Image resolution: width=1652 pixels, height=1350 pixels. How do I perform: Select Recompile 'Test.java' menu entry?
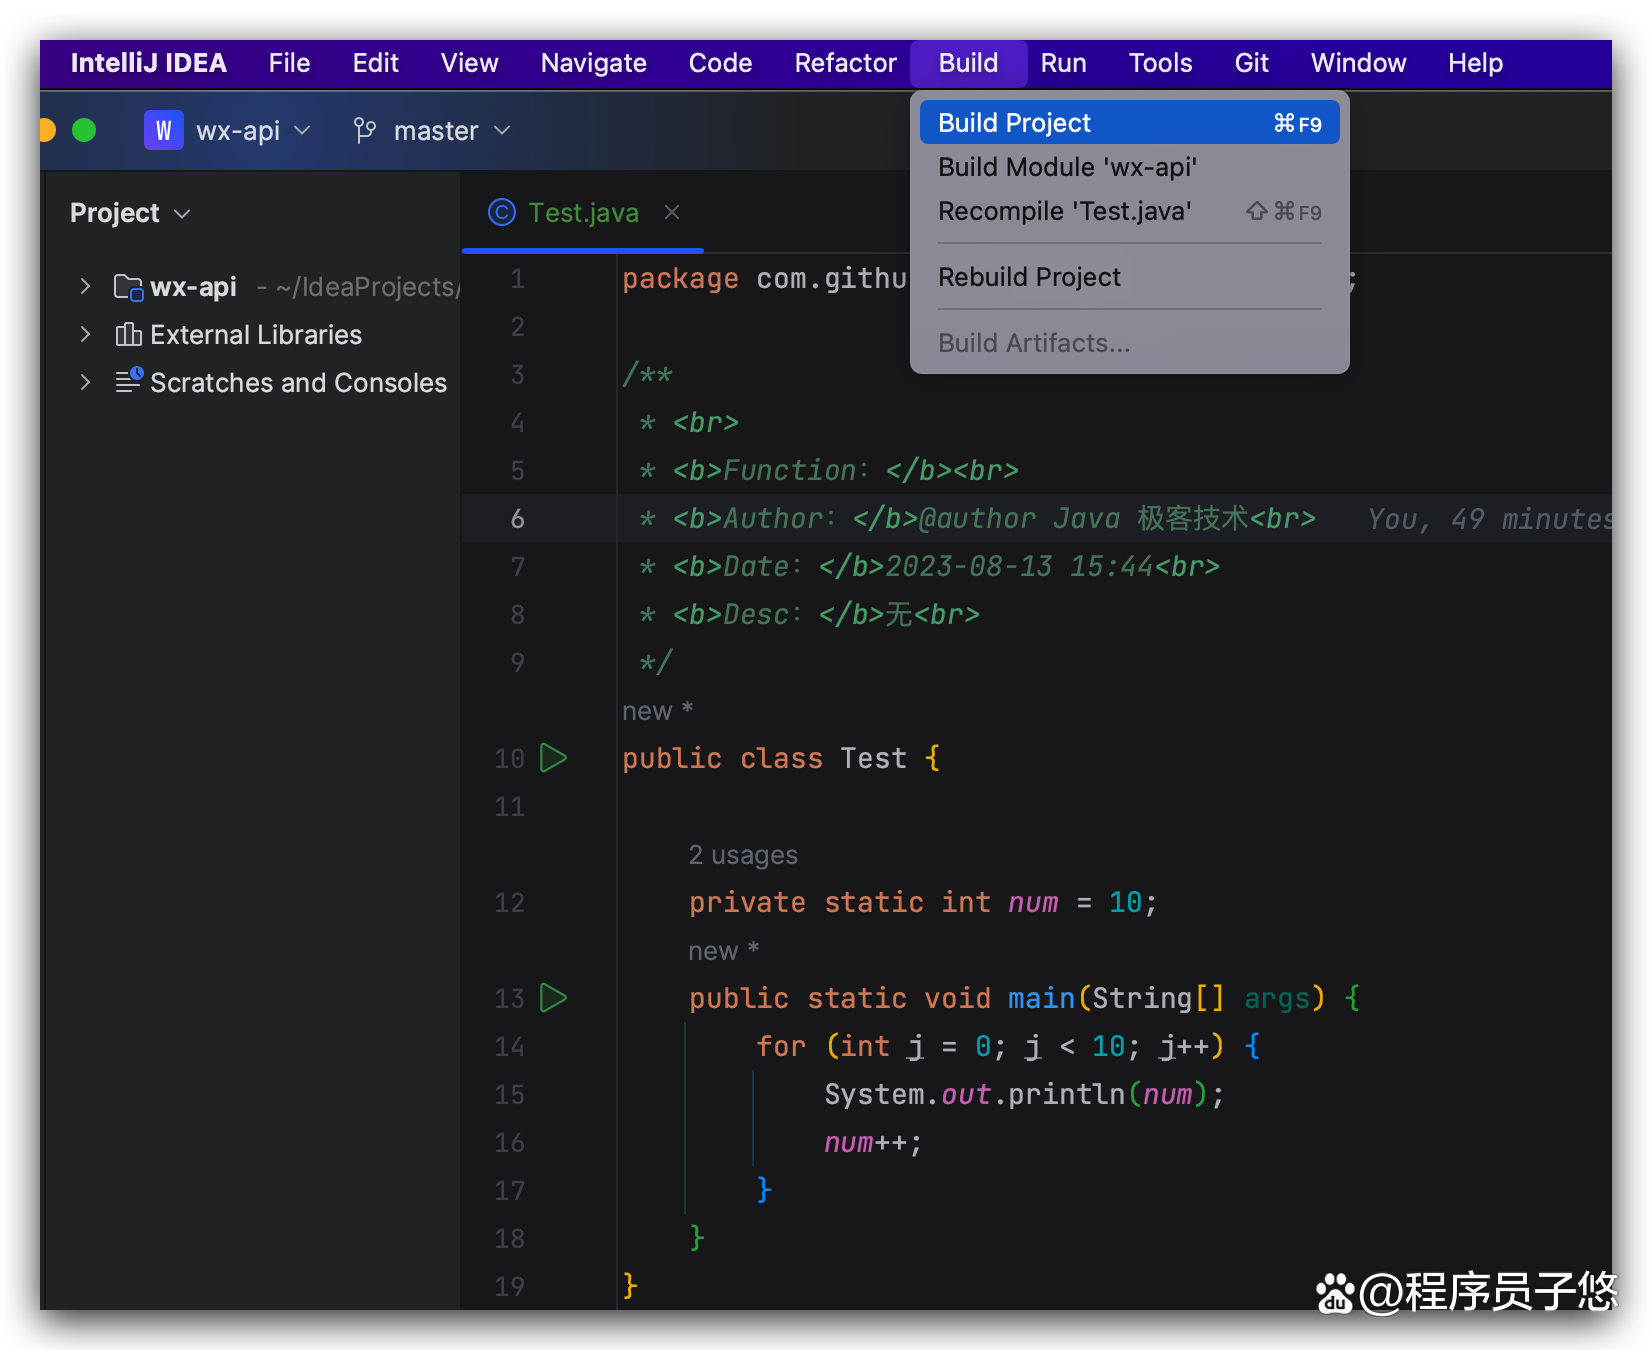point(1064,211)
